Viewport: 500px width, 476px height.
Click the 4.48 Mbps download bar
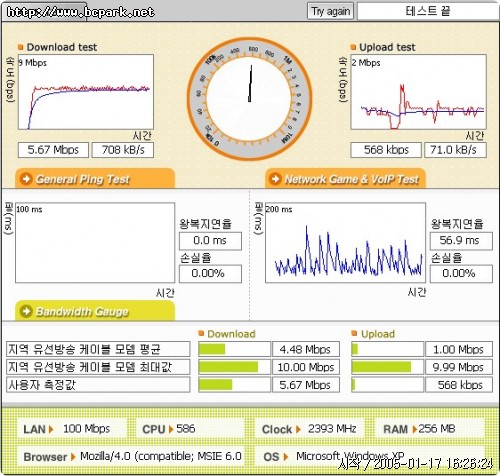pos(234,349)
